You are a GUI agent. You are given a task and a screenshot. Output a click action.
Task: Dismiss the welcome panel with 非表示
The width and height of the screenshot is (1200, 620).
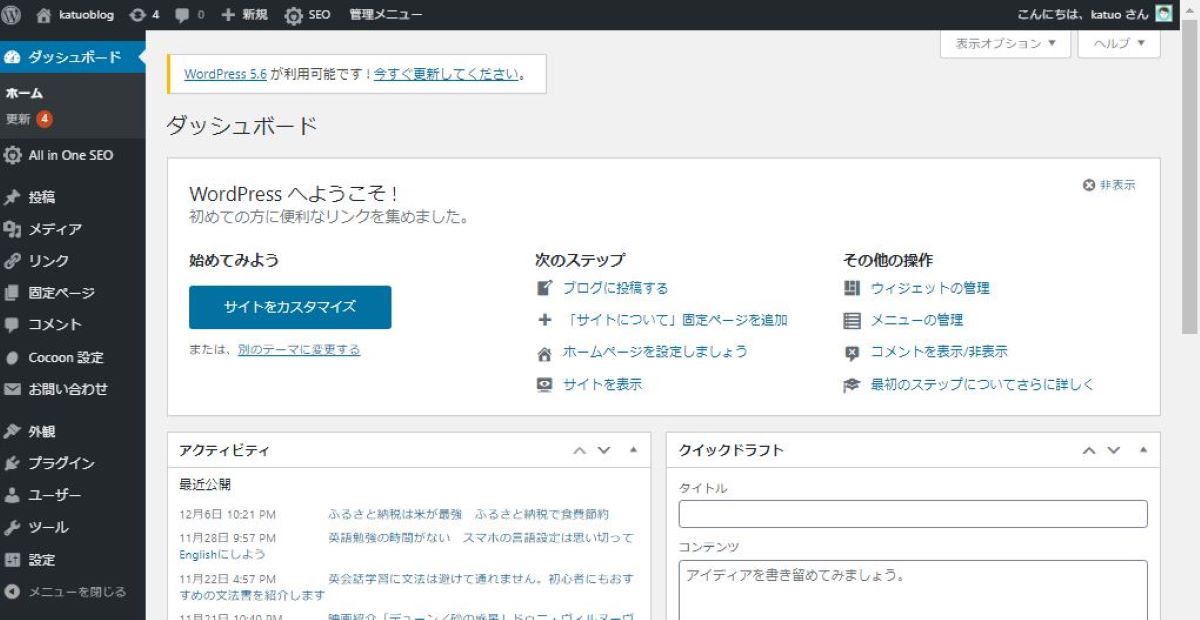[x=1110, y=185]
